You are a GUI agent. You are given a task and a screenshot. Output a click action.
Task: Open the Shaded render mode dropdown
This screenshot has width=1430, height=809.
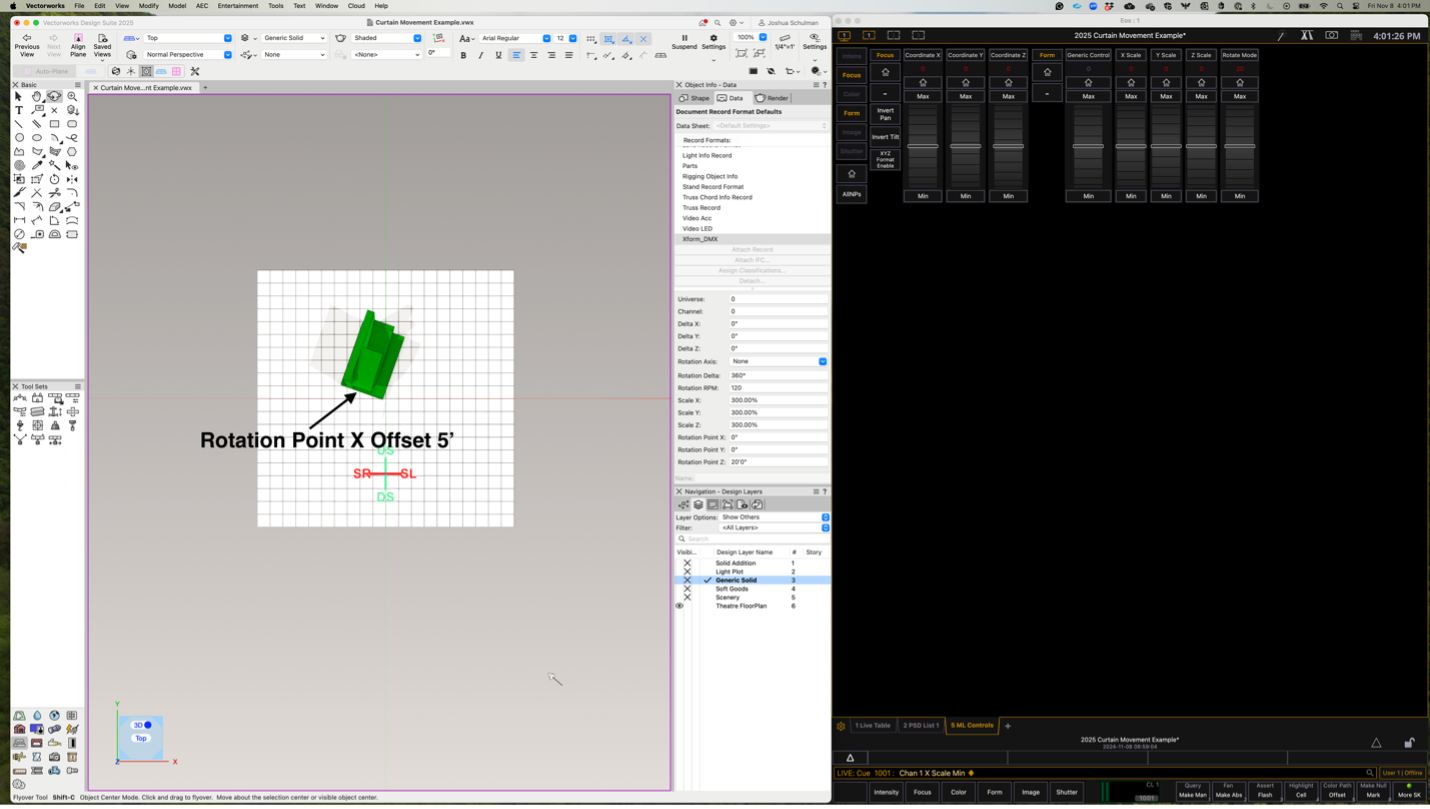(386, 38)
